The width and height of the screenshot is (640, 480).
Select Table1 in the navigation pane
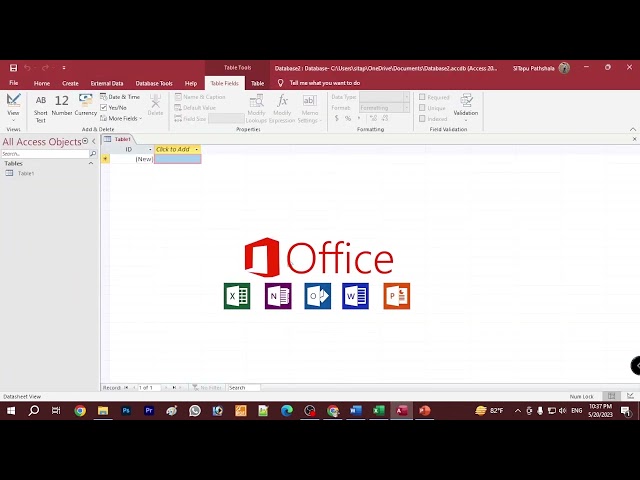tap(26, 173)
